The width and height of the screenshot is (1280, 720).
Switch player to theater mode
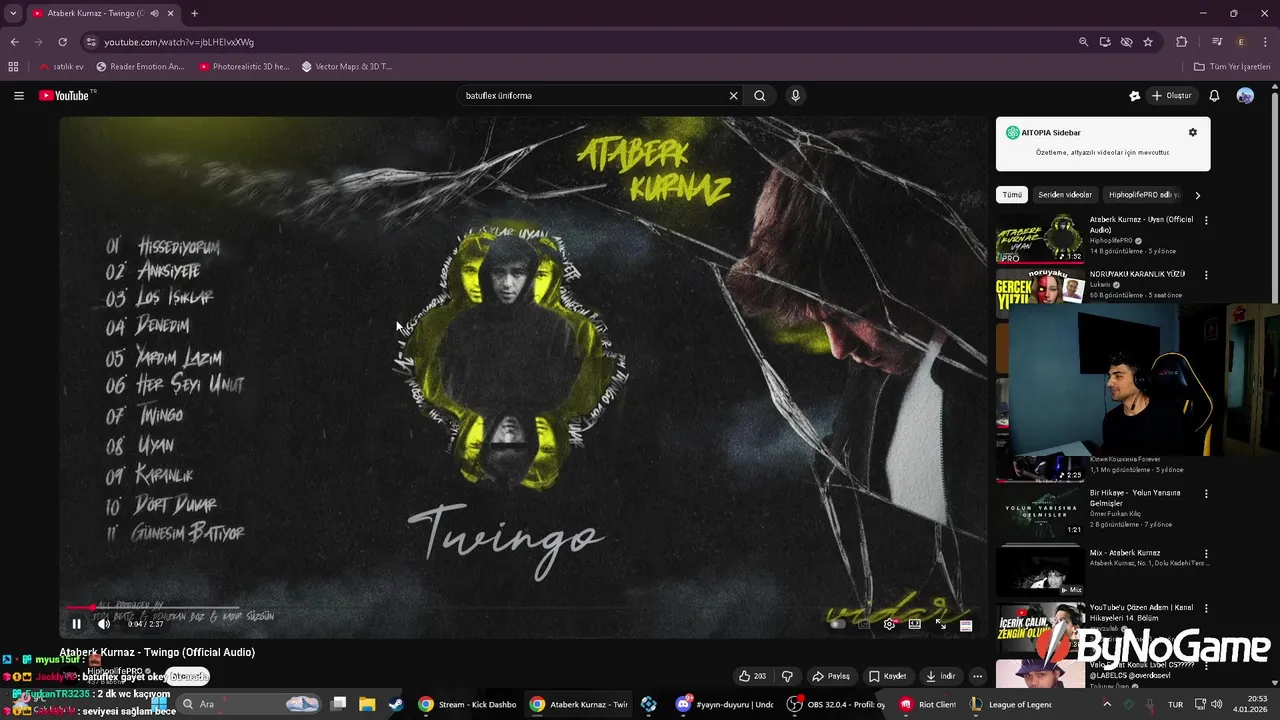click(915, 624)
